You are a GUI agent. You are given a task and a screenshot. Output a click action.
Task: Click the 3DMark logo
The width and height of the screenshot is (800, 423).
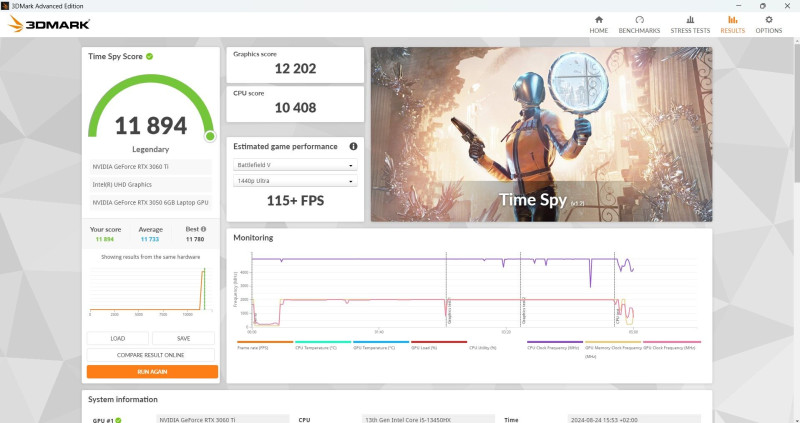(x=49, y=24)
